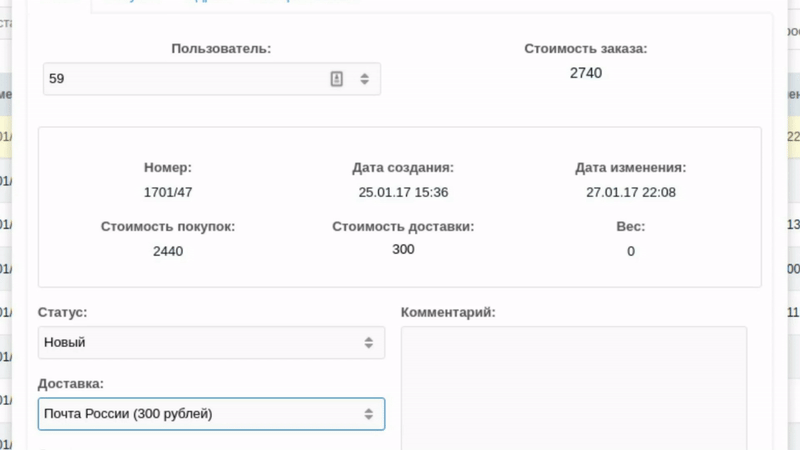Click the Комментарий label
This screenshot has width=800, height=450.
tap(448, 312)
